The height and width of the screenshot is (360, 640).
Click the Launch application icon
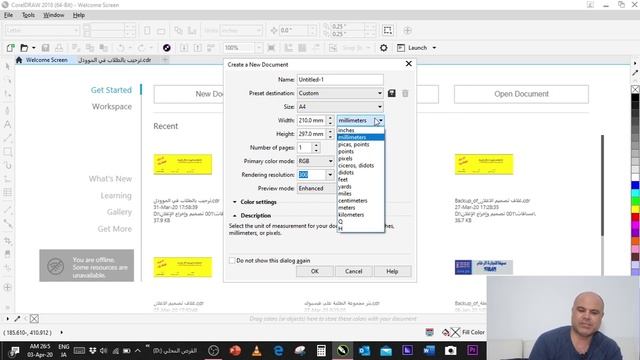pyautogui.click(x=401, y=48)
